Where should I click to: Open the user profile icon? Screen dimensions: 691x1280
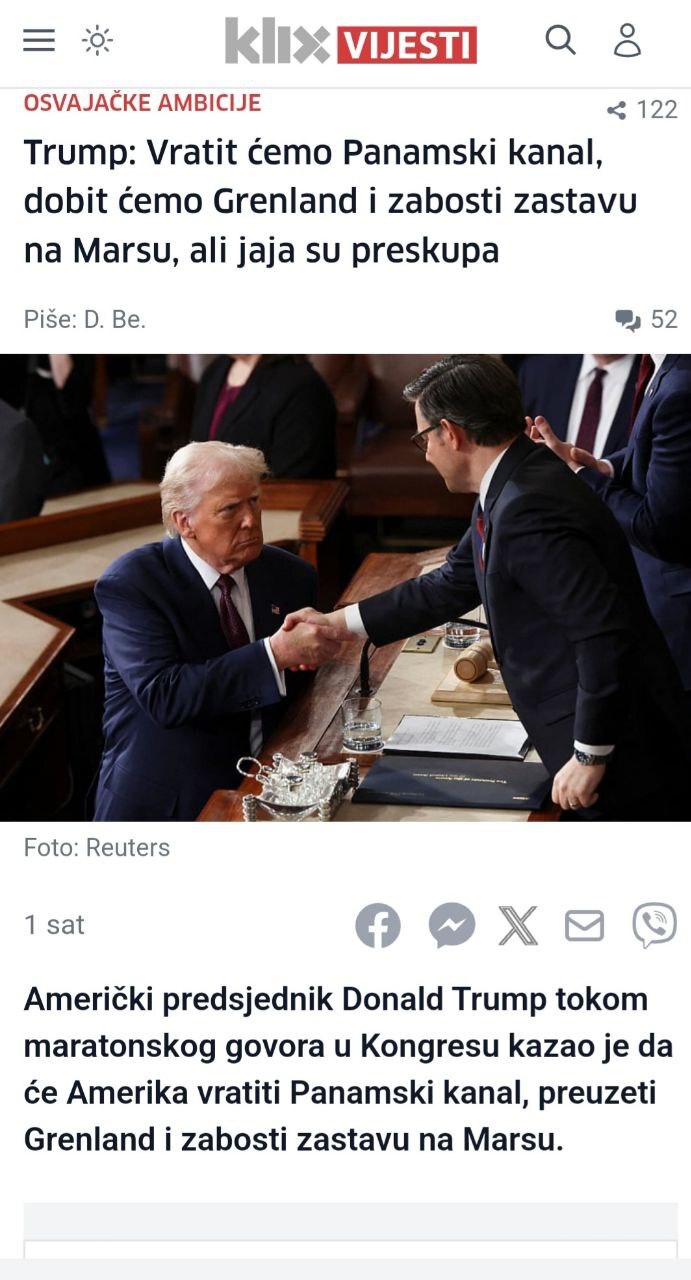click(627, 40)
